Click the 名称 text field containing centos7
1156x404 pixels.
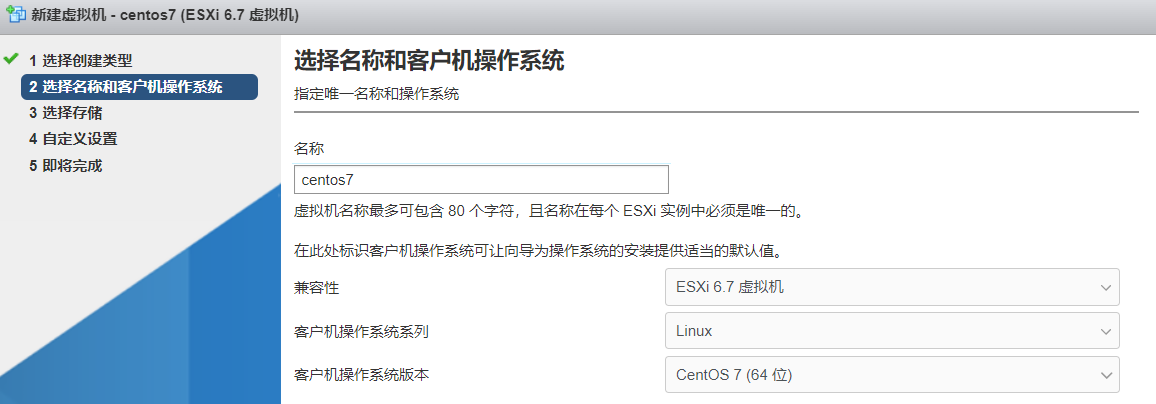click(481, 179)
